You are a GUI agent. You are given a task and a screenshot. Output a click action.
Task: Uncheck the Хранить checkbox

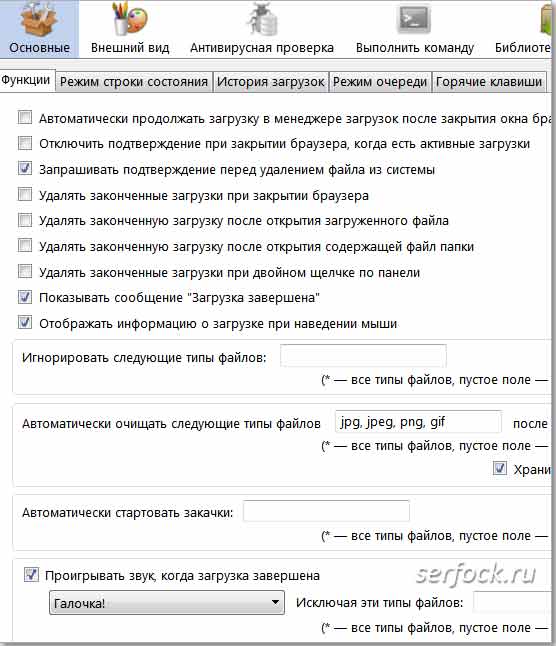click(x=500, y=468)
